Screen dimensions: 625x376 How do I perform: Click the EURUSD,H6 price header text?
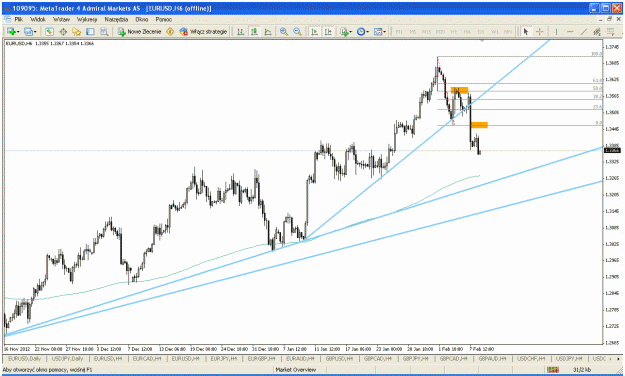click(49, 43)
